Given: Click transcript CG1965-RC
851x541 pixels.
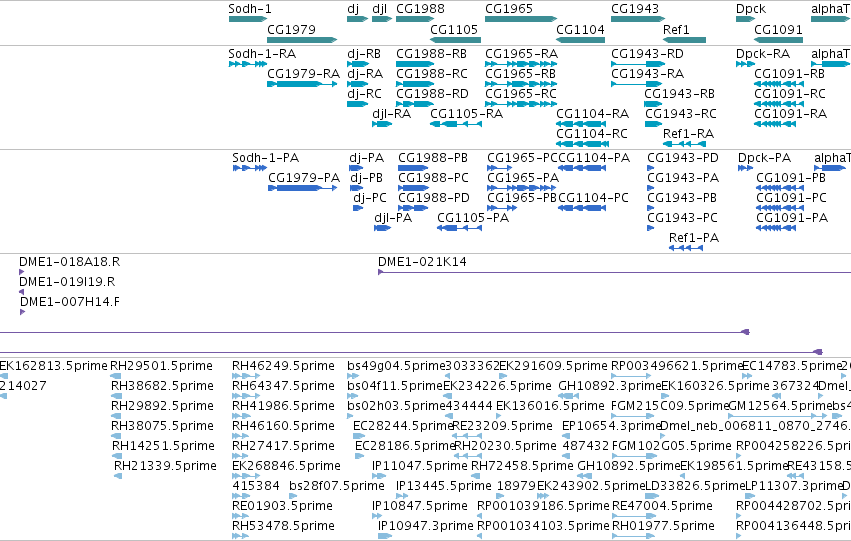Looking at the screenshot, I should click(x=521, y=94).
